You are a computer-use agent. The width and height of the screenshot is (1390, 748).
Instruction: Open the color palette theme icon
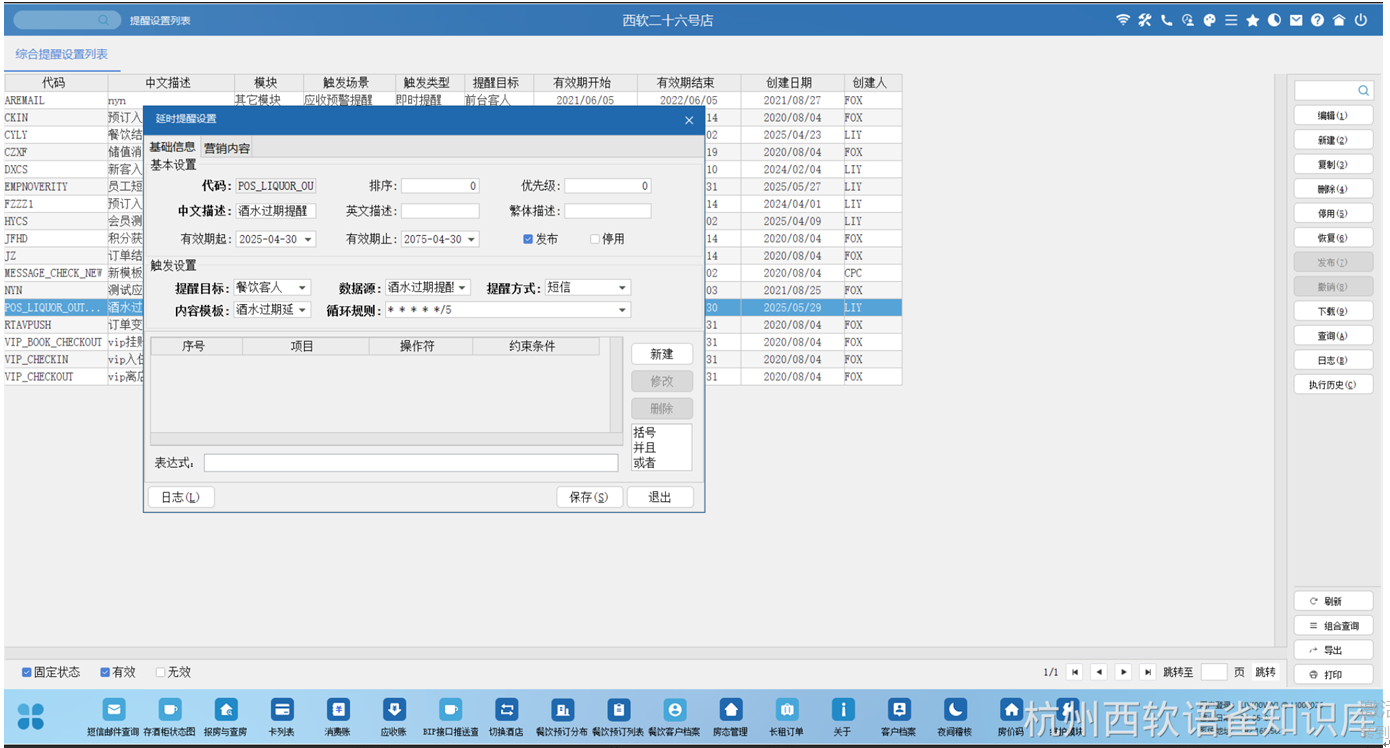[1209, 20]
